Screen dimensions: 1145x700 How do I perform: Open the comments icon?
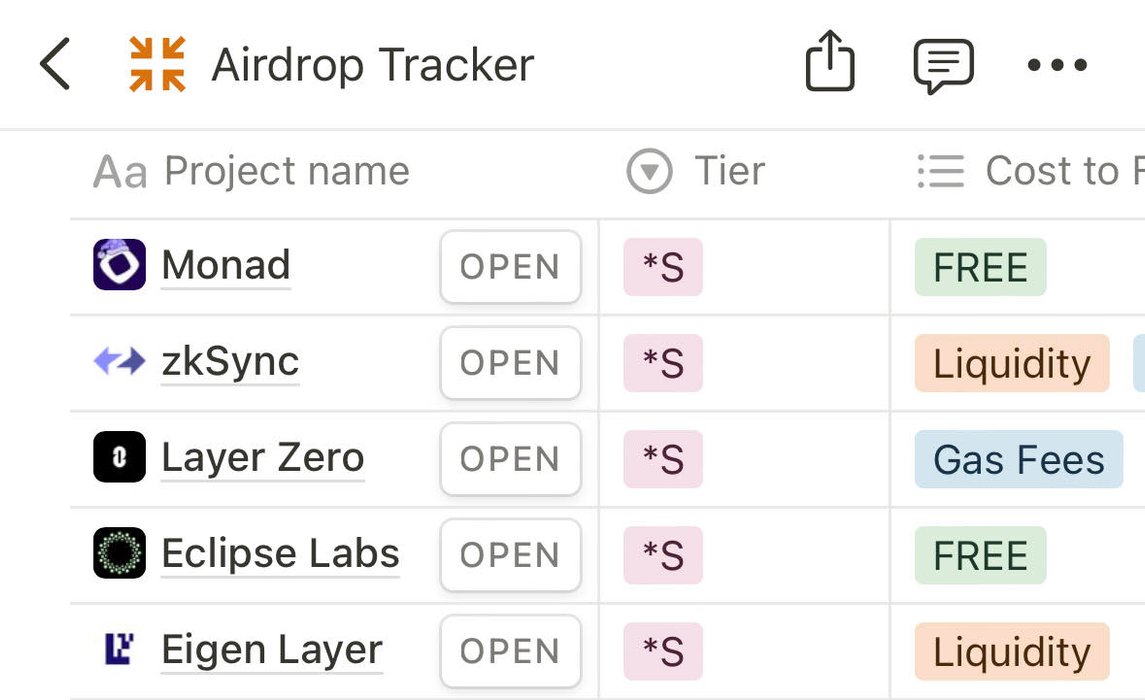[943, 66]
